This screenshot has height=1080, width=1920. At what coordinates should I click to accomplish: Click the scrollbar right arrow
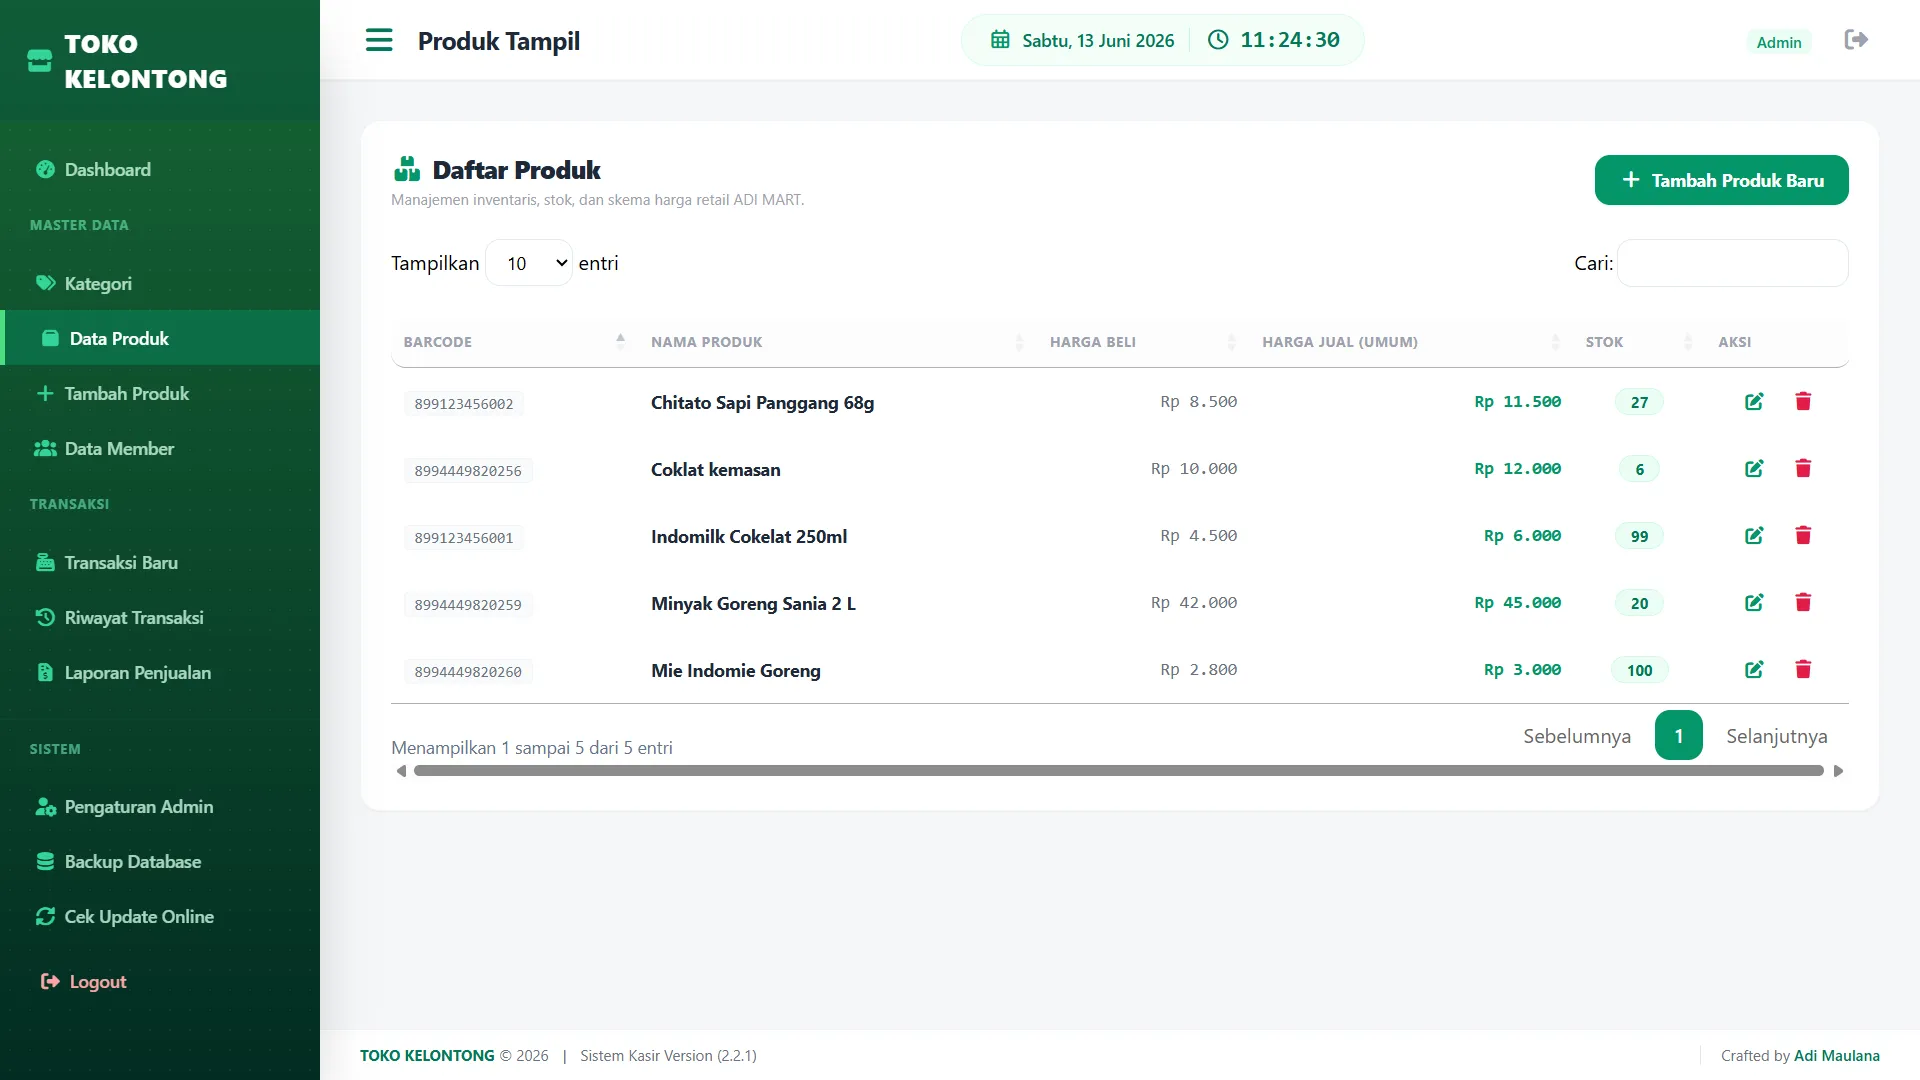pos(1838,771)
